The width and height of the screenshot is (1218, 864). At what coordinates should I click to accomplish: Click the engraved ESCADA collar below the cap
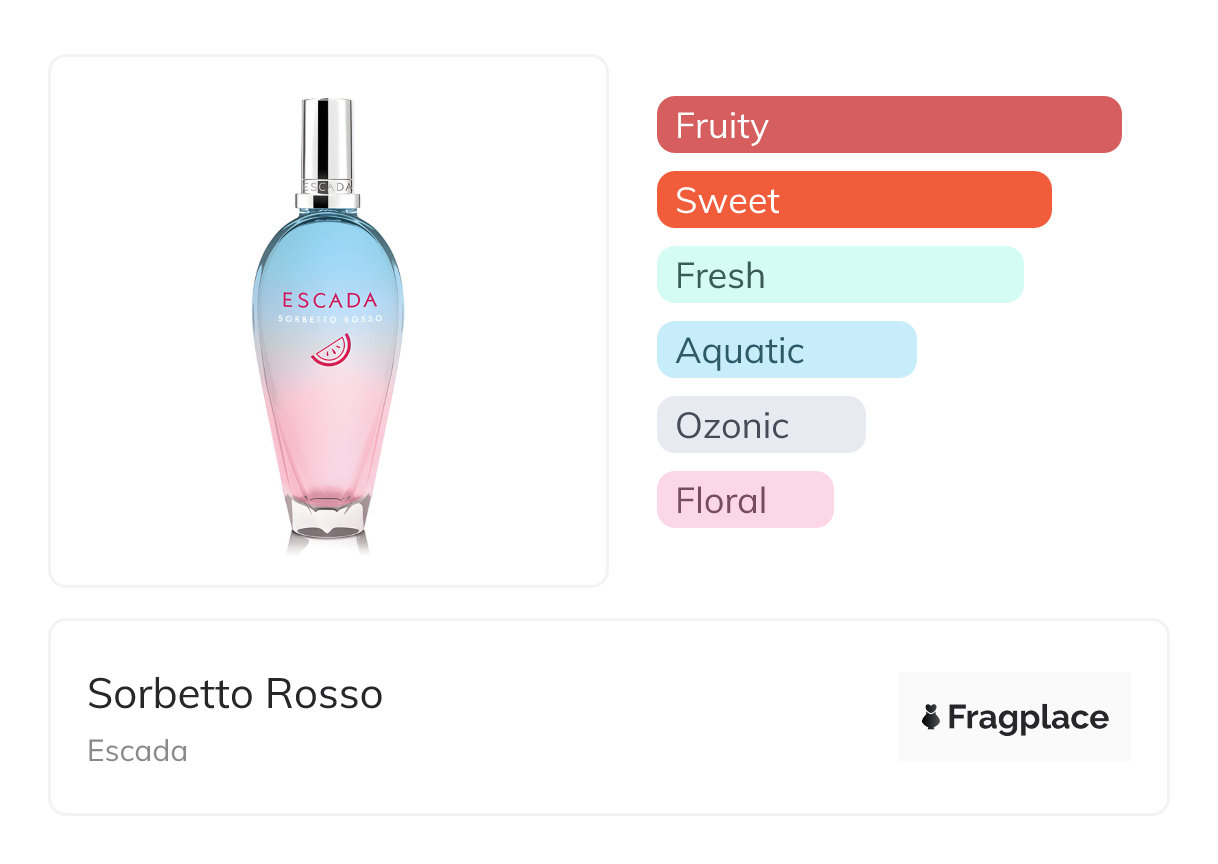(x=327, y=187)
